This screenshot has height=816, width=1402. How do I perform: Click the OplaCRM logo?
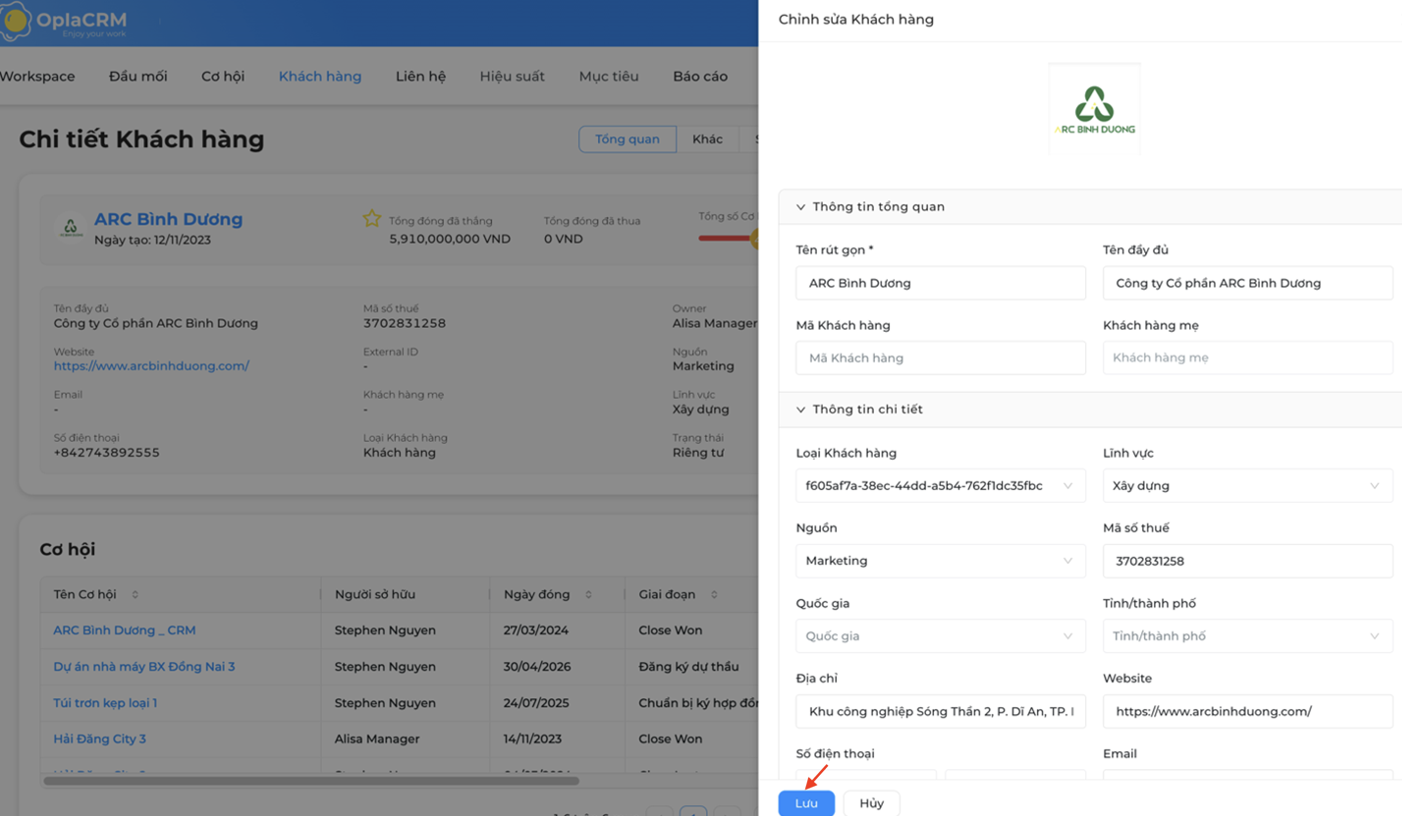click(64, 22)
